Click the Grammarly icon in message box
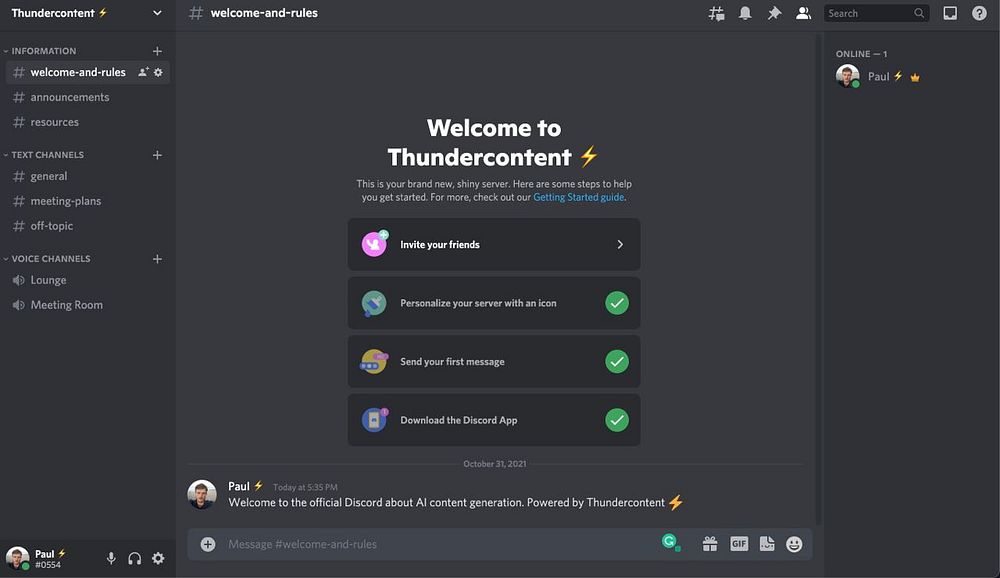 (670, 543)
